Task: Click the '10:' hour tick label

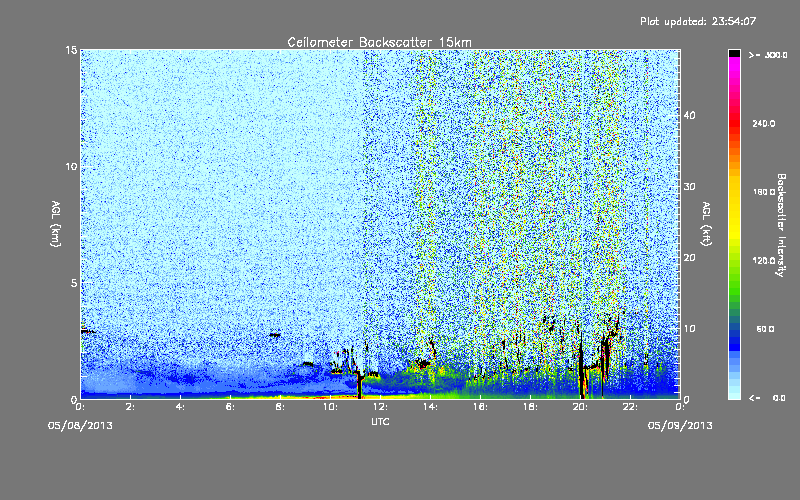Action: (x=330, y=407)
